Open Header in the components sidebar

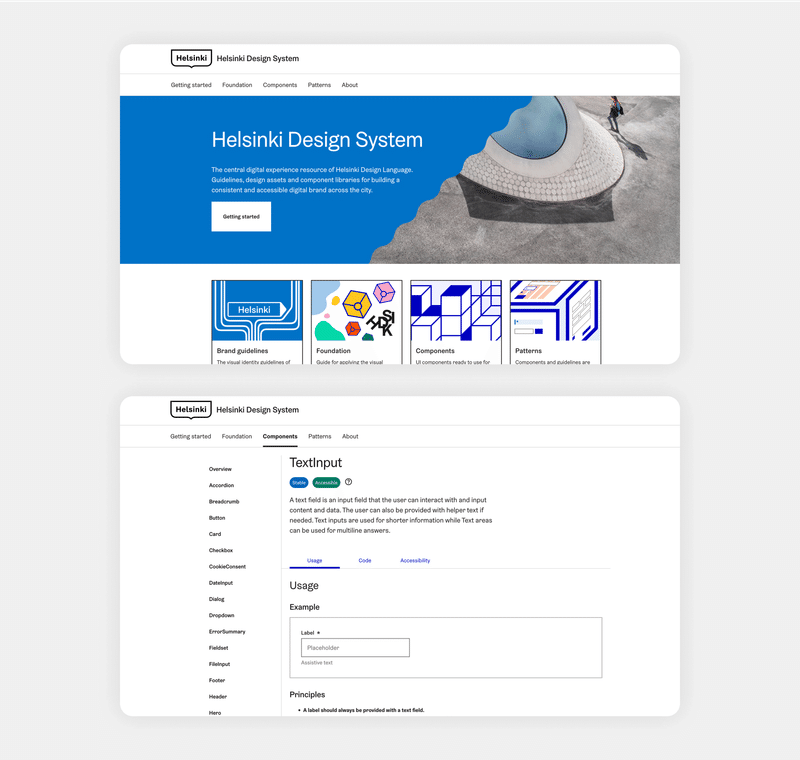218,697
